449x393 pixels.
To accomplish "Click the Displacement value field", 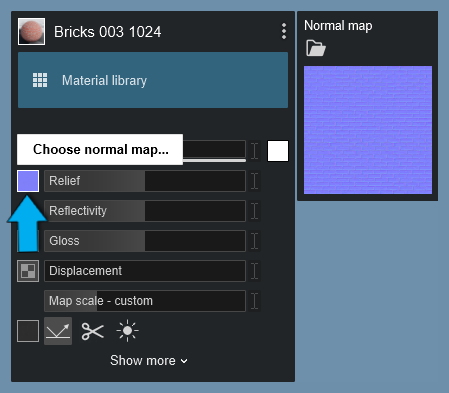I will [x=145, y=271].
